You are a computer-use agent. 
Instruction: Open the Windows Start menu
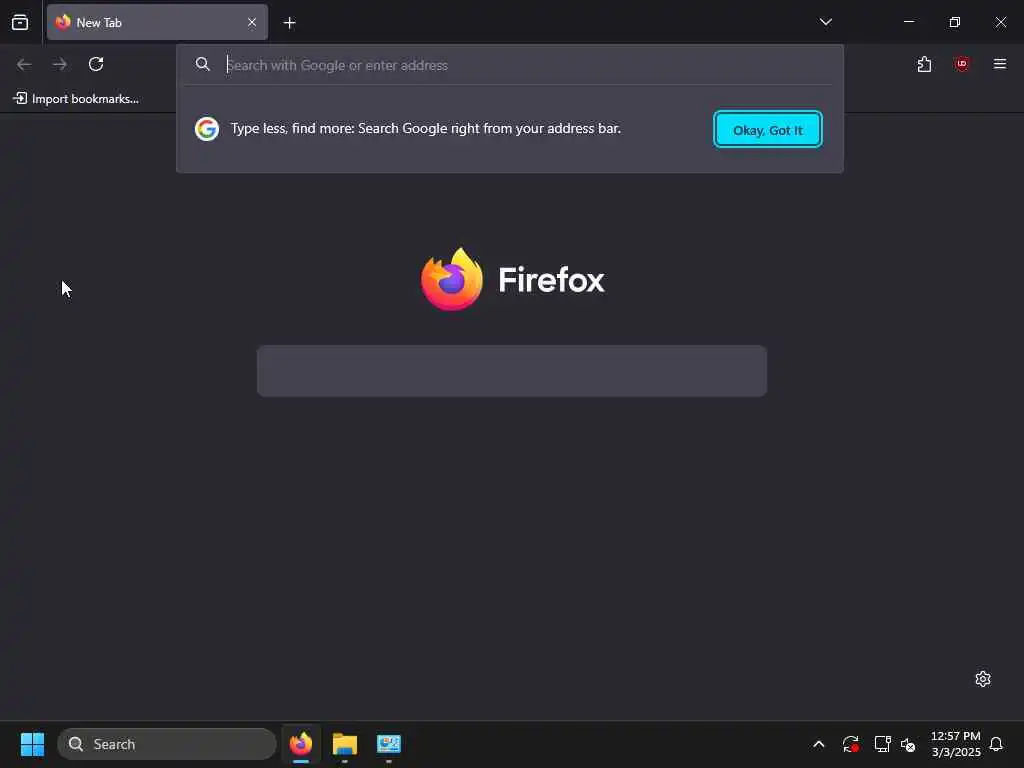(x=32, y=744)
